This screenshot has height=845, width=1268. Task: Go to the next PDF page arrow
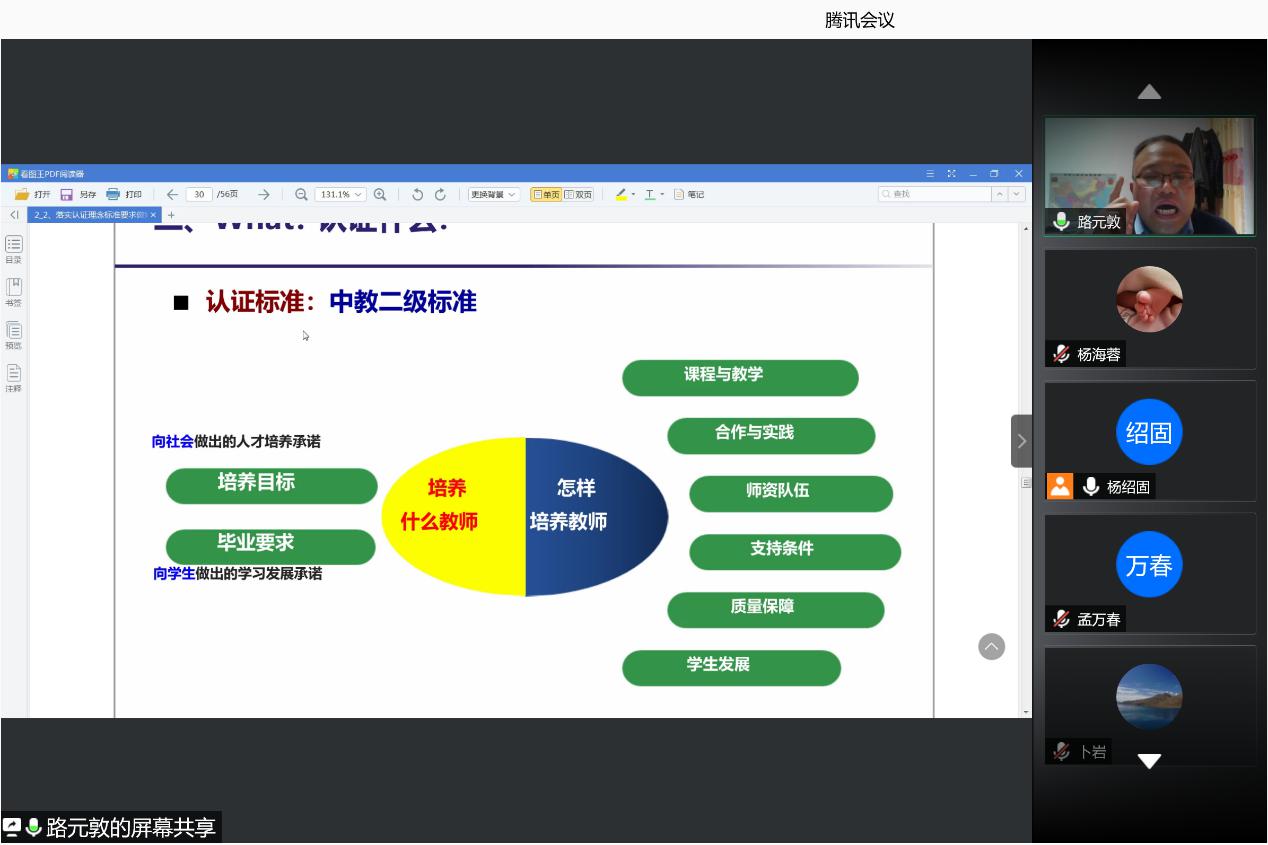[263, 195]
